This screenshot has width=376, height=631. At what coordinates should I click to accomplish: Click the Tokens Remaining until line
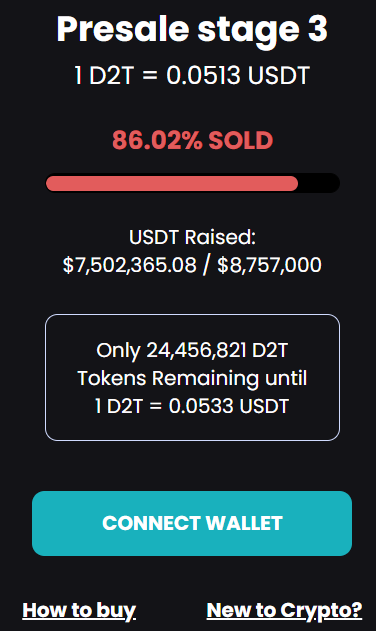coord(192,378)
